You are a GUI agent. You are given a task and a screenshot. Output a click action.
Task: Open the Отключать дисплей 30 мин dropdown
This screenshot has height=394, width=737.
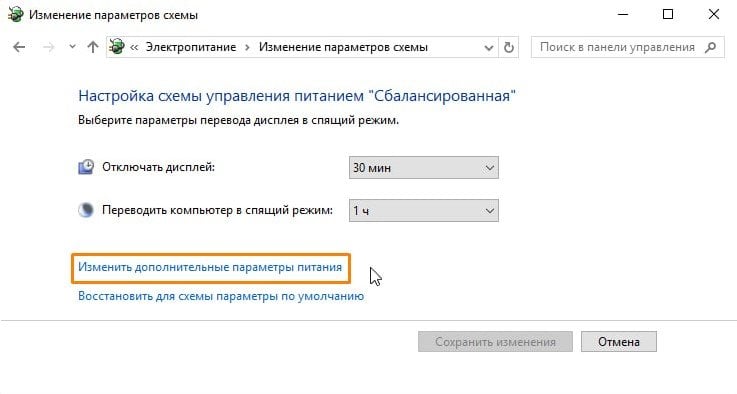(423, 168)
